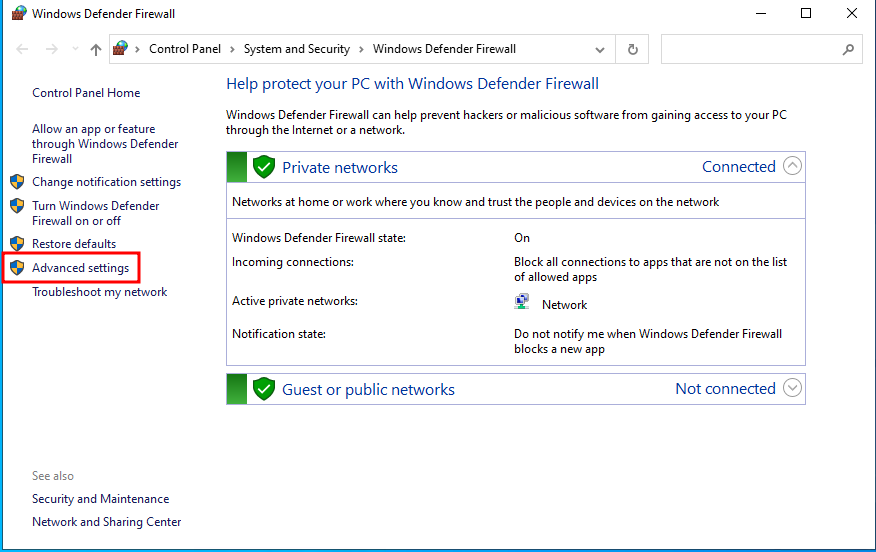This screenshot has width=876, height=552.
Task: Click the shield icon beside Change notification settings
Action: coord(17,182)
